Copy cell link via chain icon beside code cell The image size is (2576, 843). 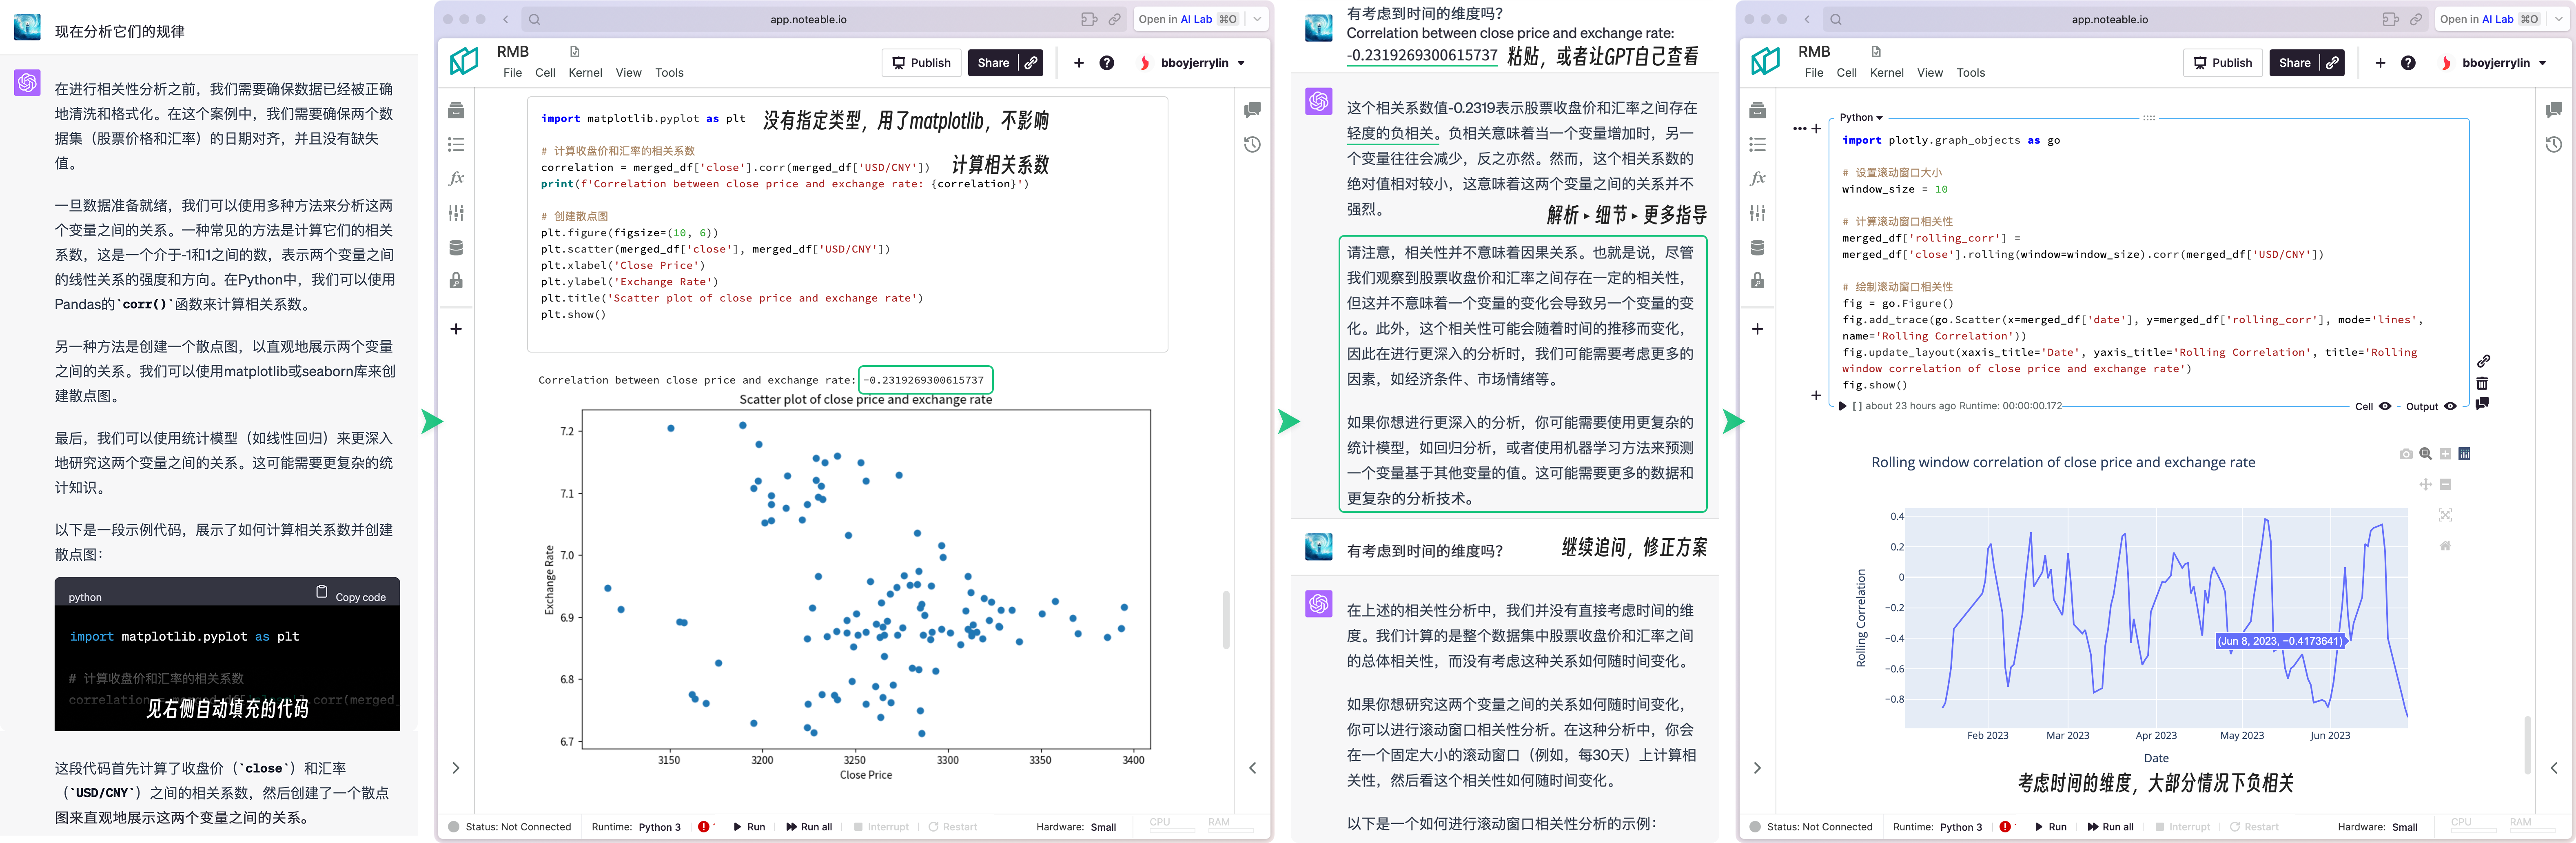2483,361
